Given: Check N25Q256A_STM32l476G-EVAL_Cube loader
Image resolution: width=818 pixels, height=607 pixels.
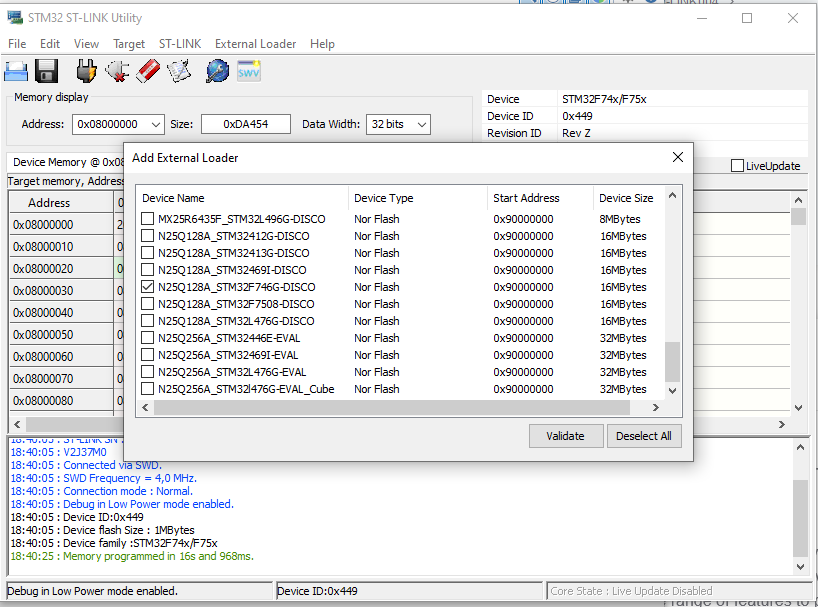Looking at the screenshot, I should point(148,389).
